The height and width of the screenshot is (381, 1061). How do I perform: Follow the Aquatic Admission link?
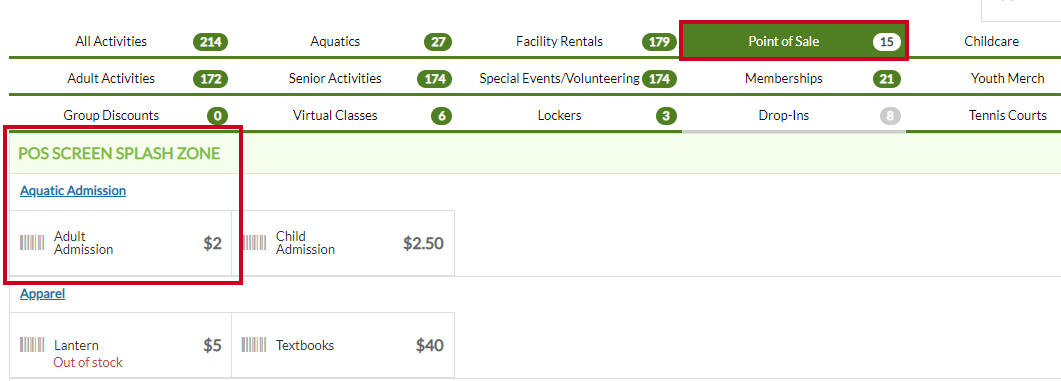[73, 191]
